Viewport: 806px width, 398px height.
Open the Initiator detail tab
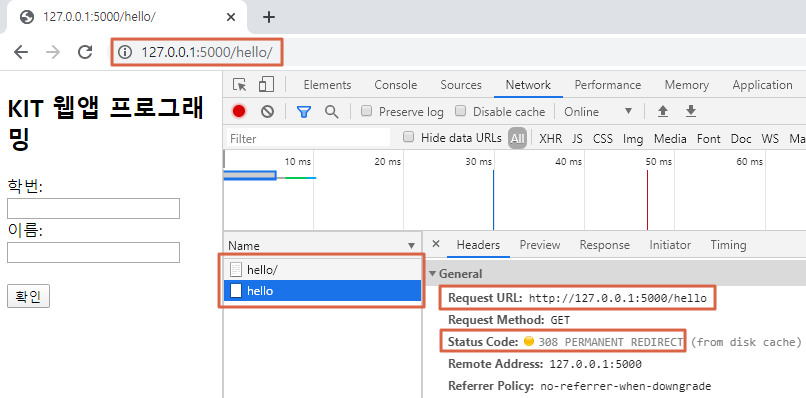670,245
